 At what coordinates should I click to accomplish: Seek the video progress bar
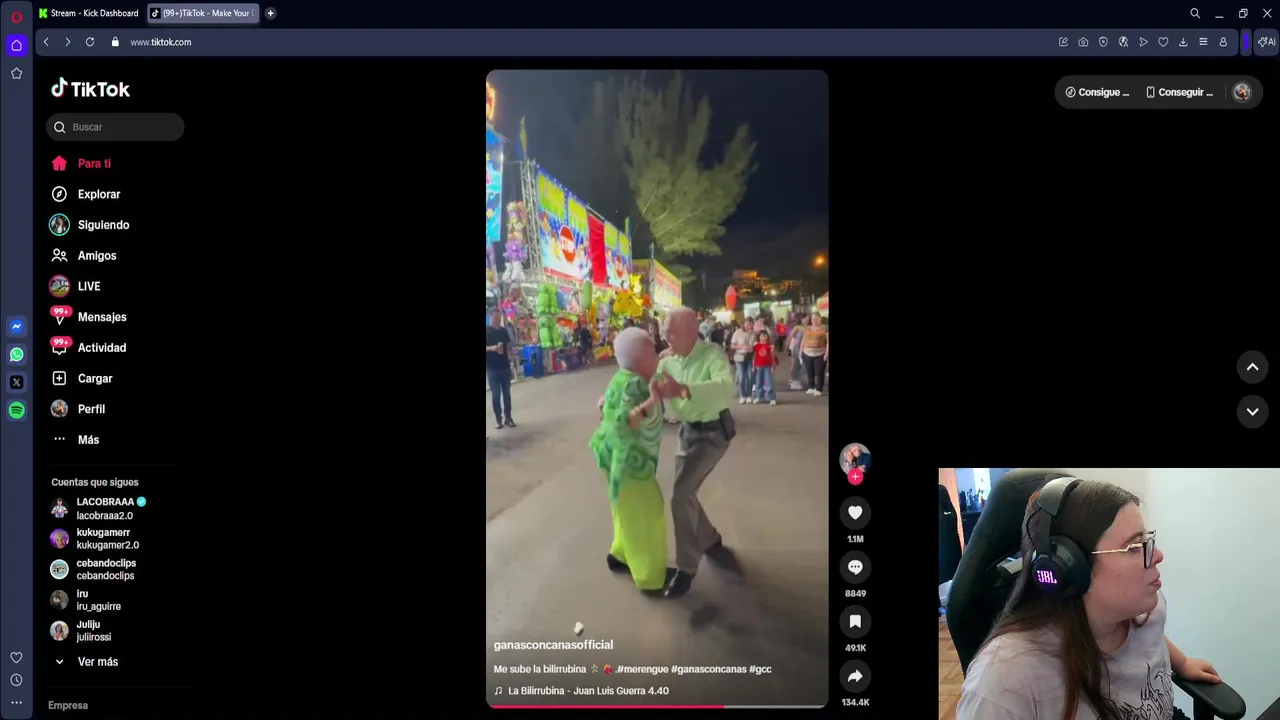(657, 706)
